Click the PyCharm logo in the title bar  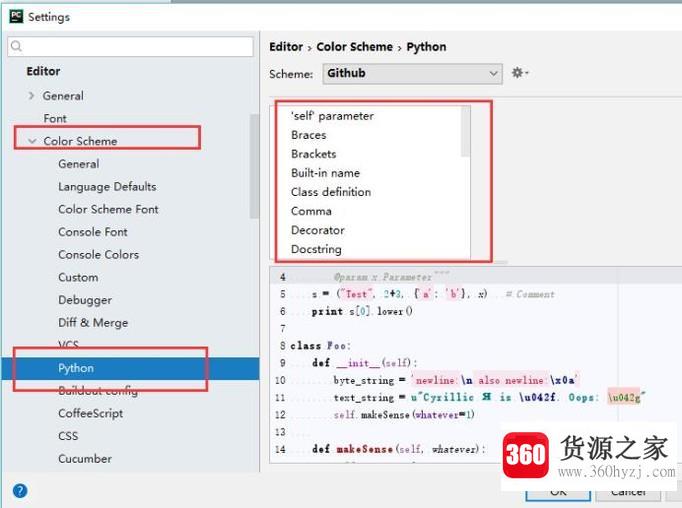pyautogui.click(x=16, y=17)
